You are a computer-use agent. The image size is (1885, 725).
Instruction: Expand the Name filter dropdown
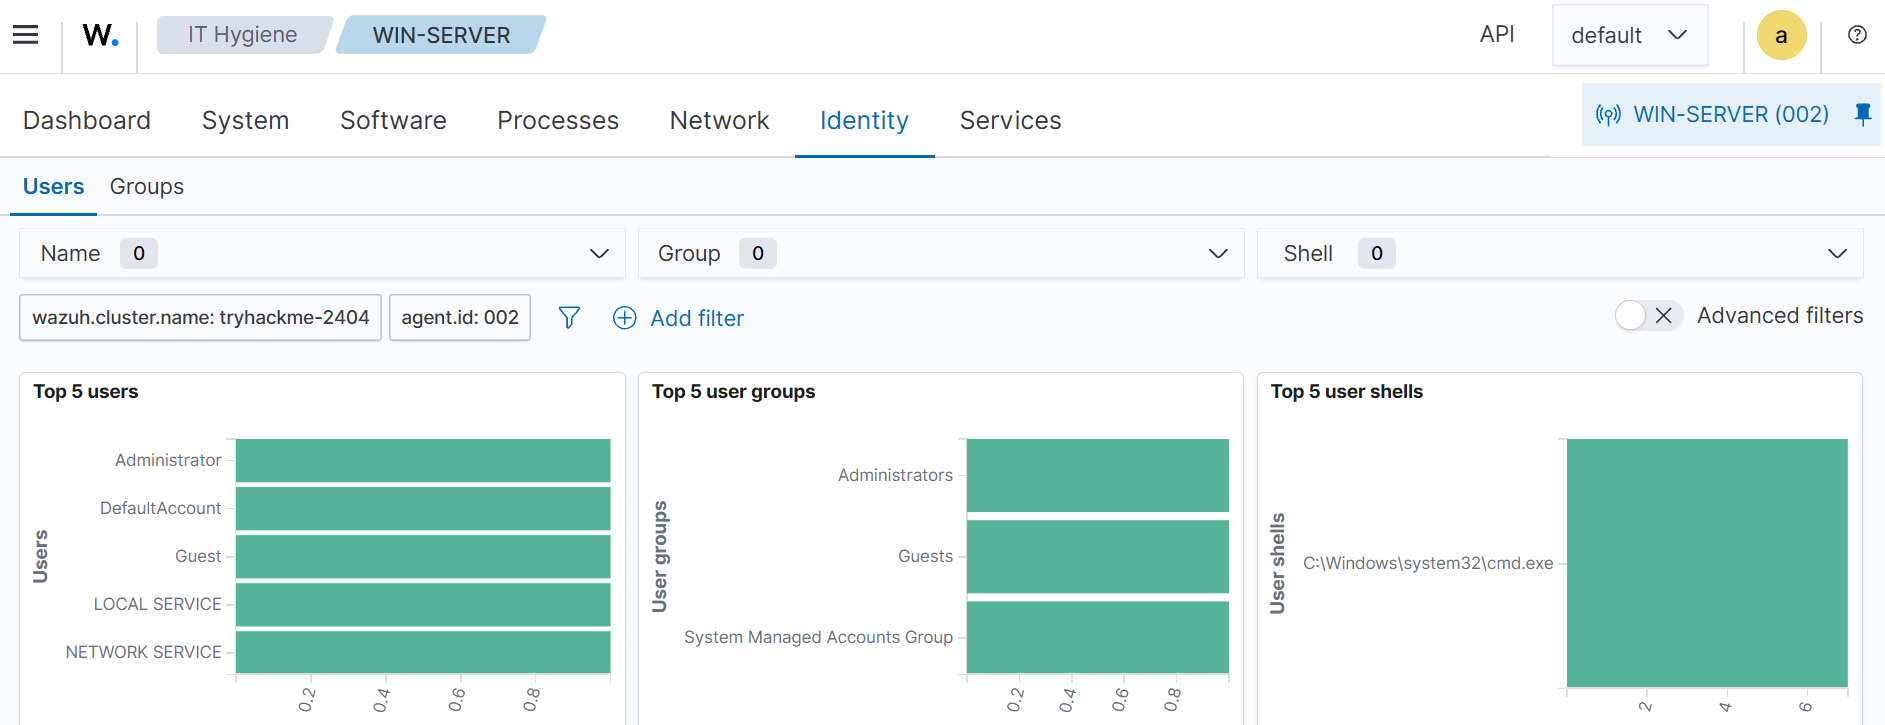click(322, 253)
